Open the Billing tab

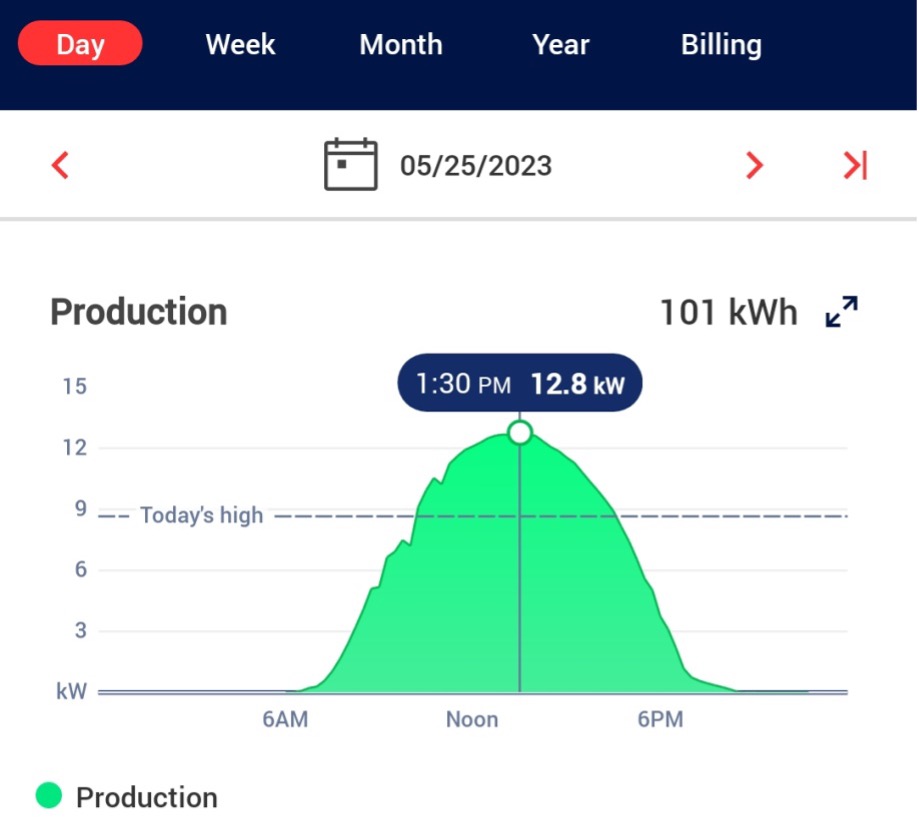tap(721, 45)
